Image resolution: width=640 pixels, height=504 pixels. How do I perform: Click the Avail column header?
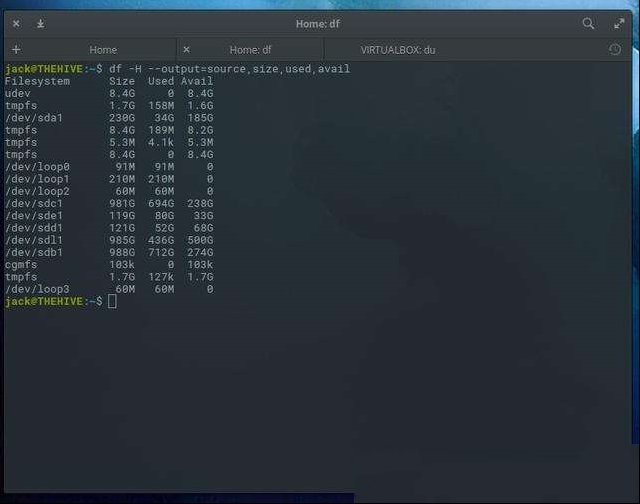coord(197,81)
